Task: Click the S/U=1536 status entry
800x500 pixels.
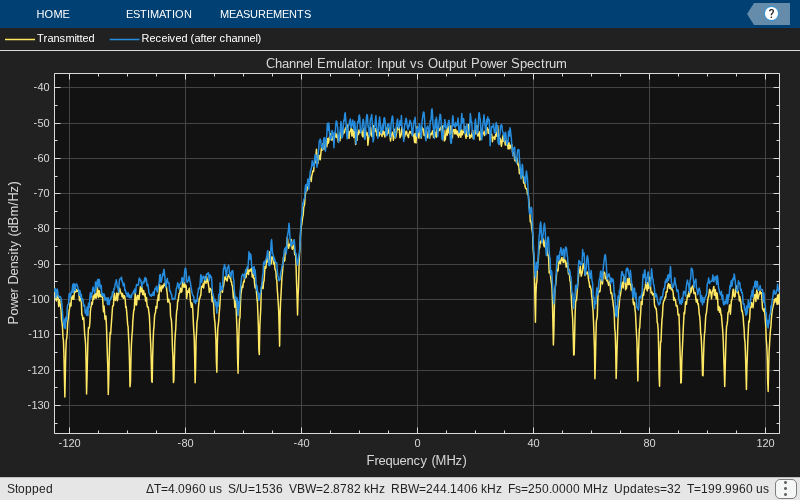Action: tap(255, 489)
